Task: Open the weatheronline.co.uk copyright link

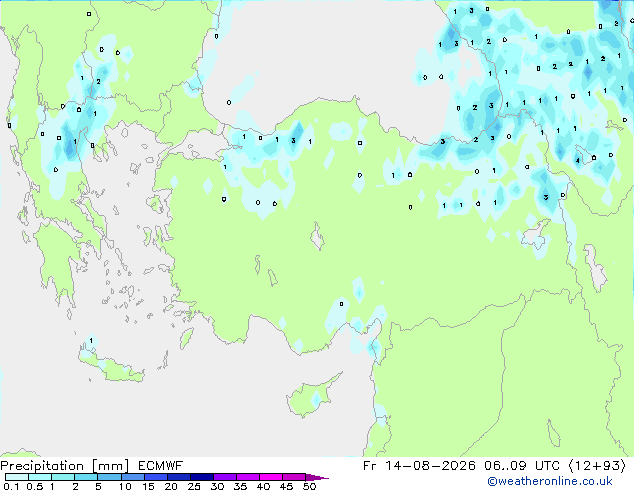Action: click(x=550, y=481)
